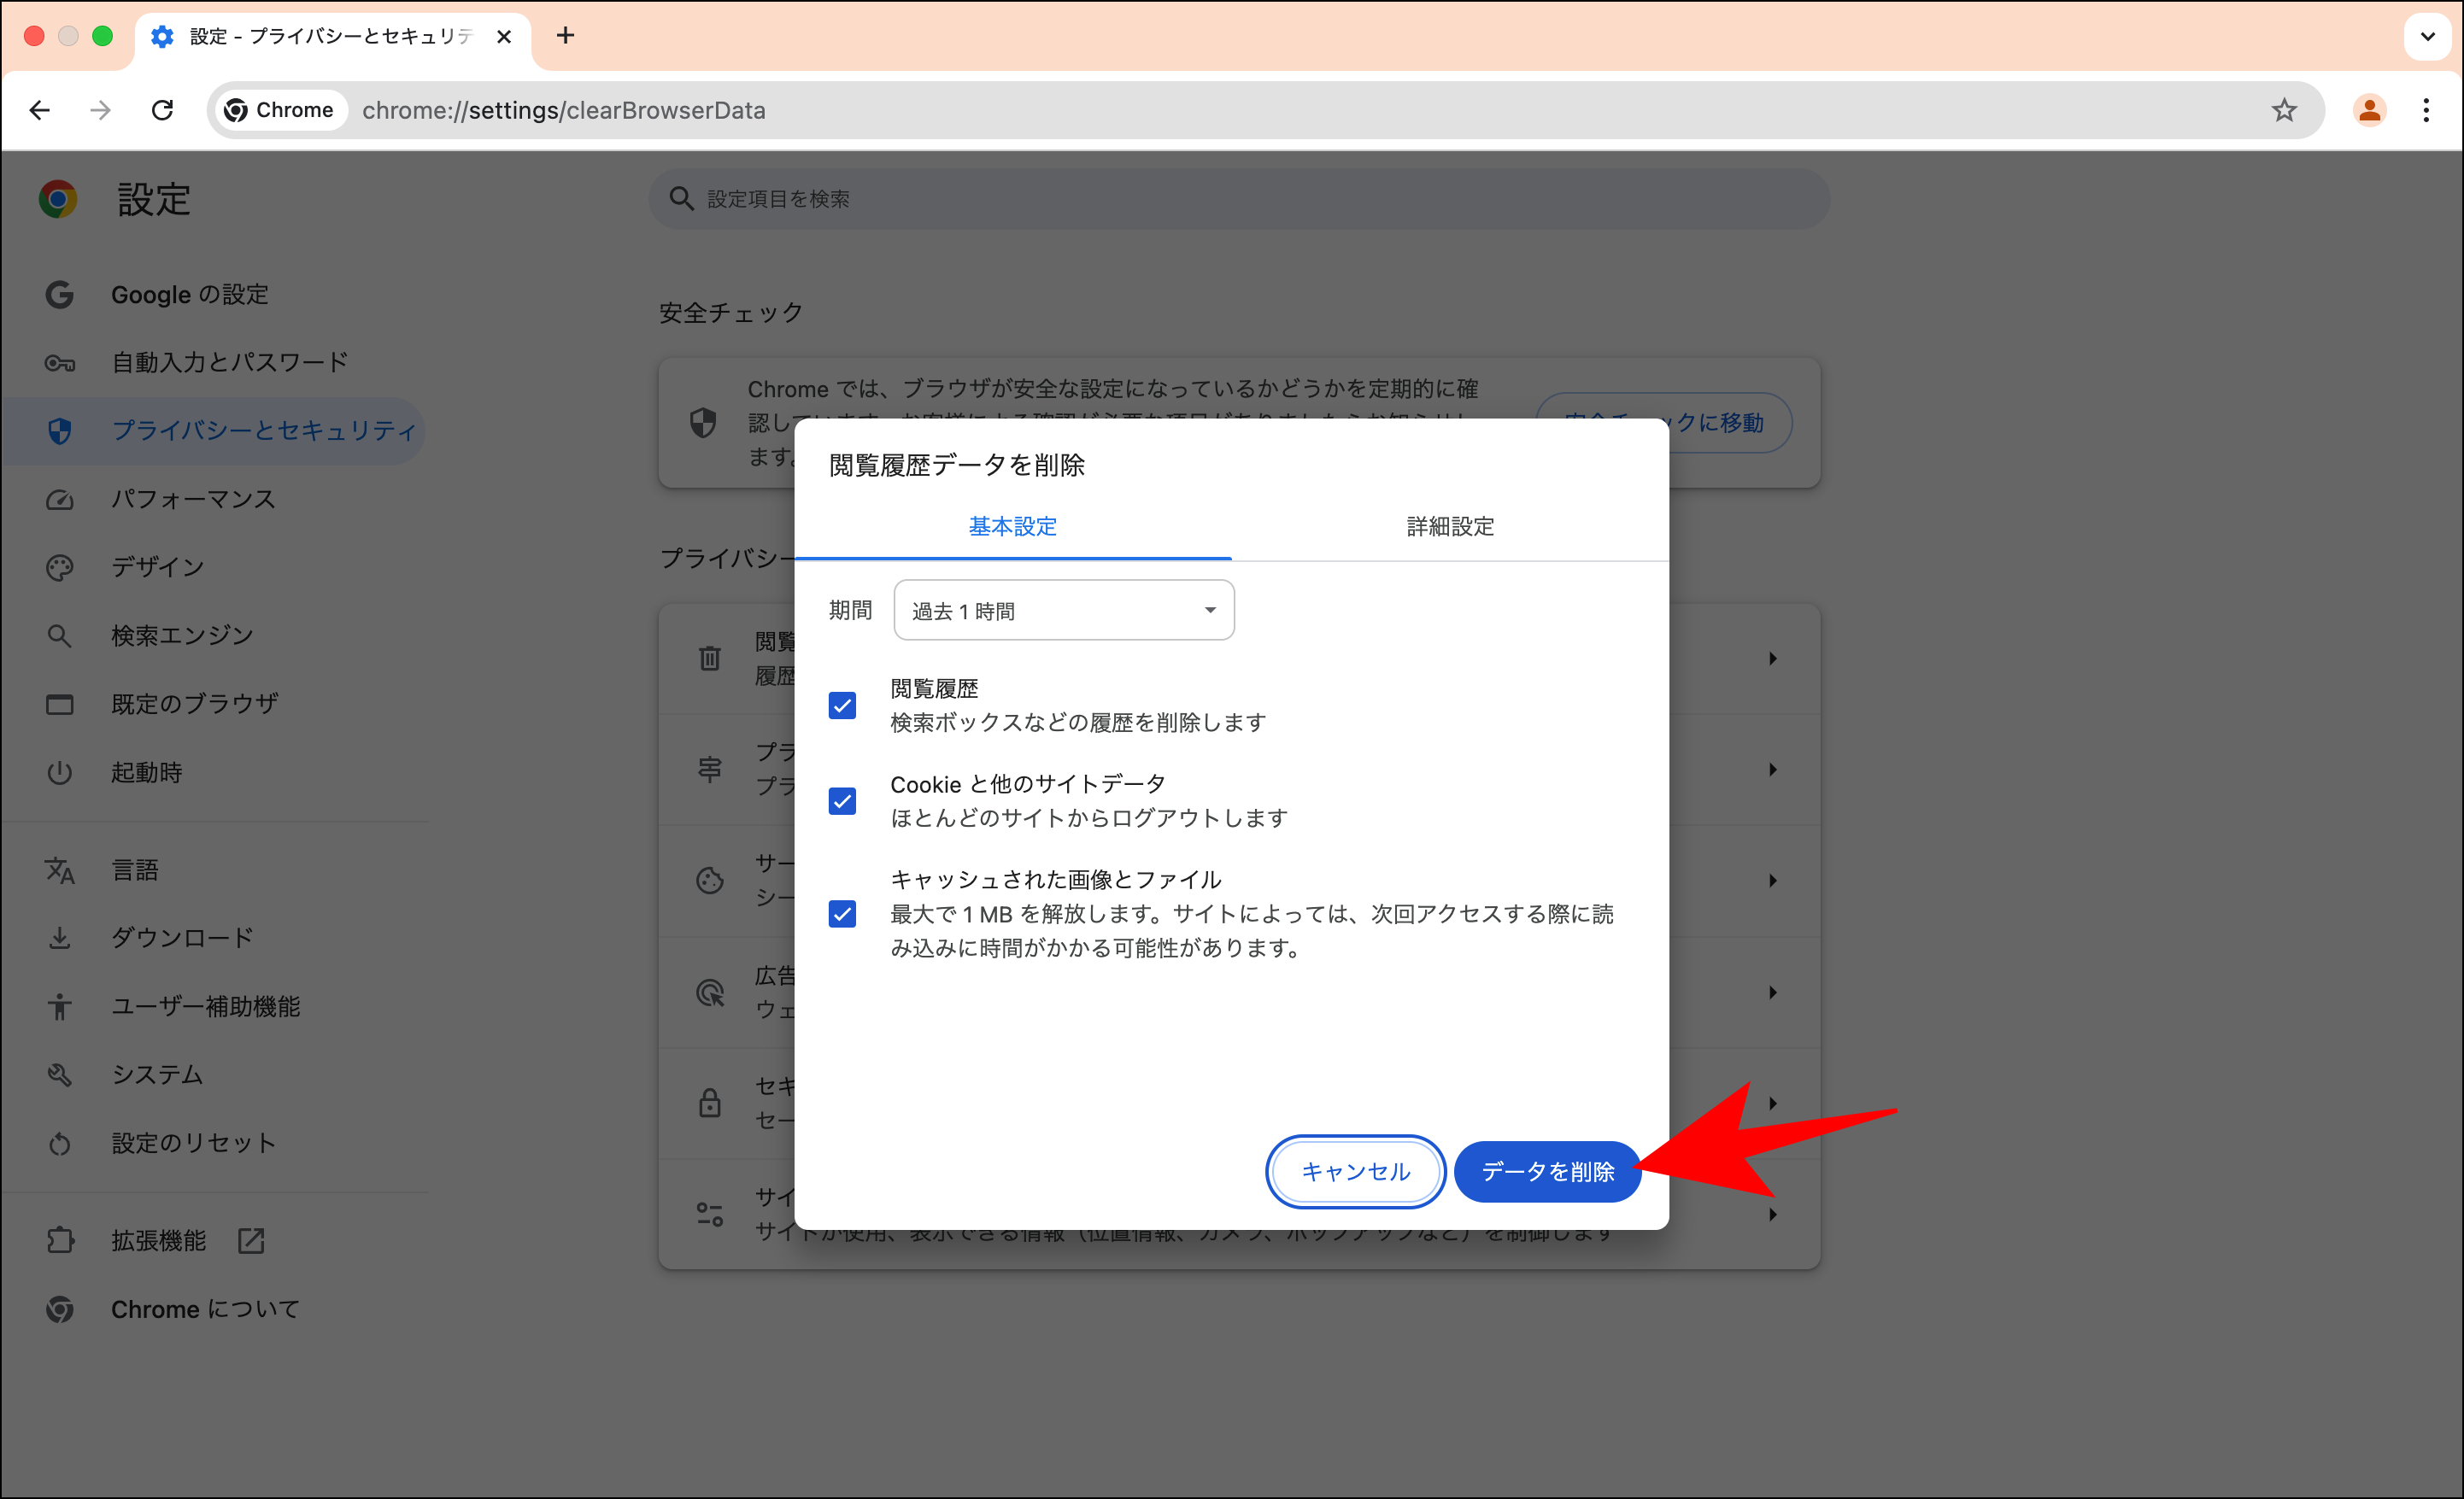Open Google の設定 in sidebar
This screenshot has height=1499, width=2464.
[215, 294]
